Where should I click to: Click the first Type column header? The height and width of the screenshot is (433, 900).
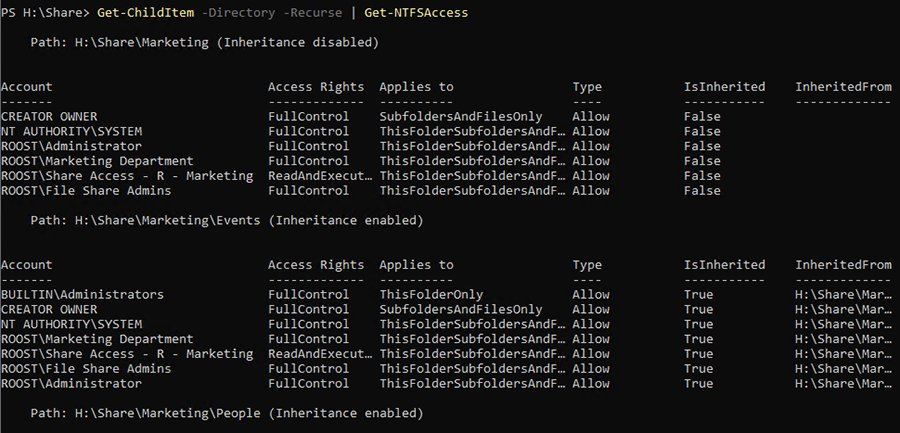tap(587, 87)
